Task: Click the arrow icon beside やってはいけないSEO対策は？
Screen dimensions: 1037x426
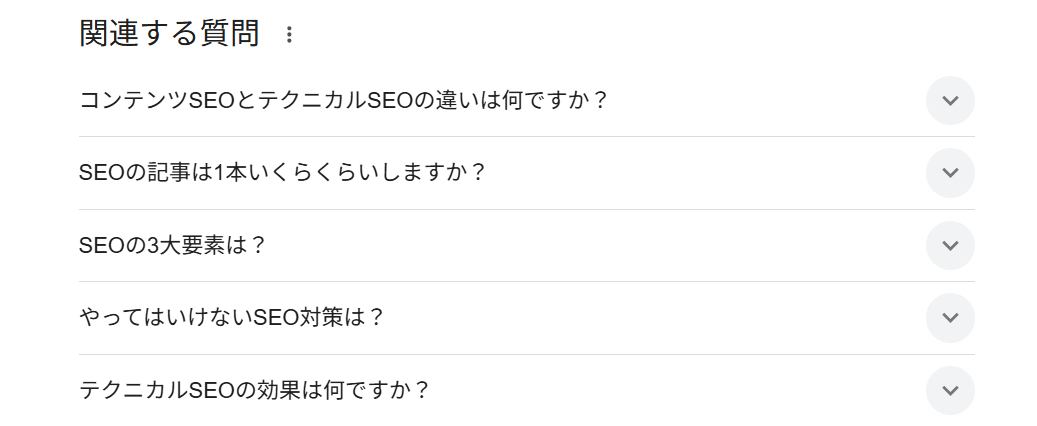Action: pos(950,318)
